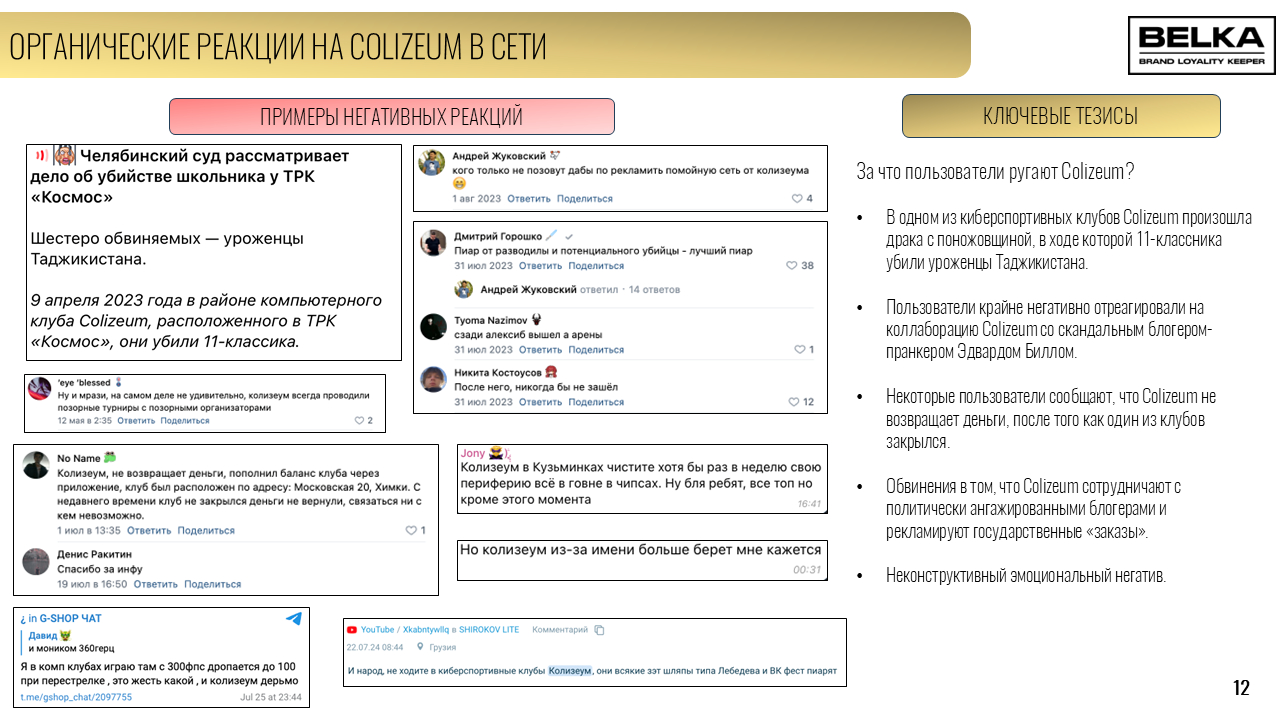Click the 00:31 message timestamp

click(x=807, y=570)
